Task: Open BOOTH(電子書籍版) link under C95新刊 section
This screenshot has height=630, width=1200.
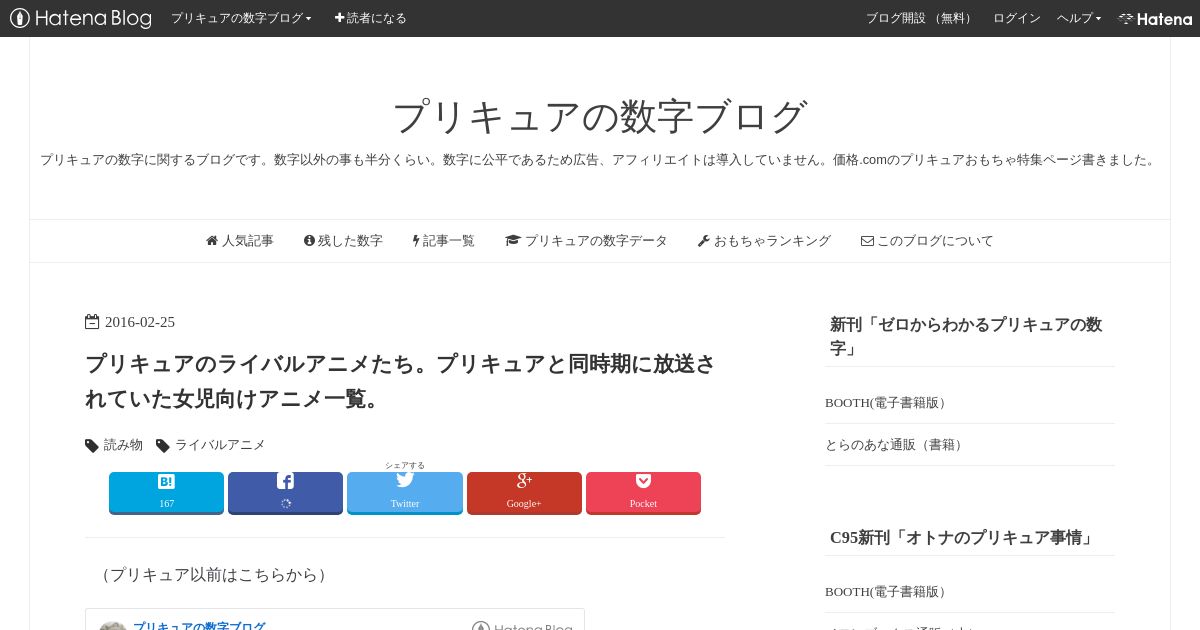Action: [887, 592]
